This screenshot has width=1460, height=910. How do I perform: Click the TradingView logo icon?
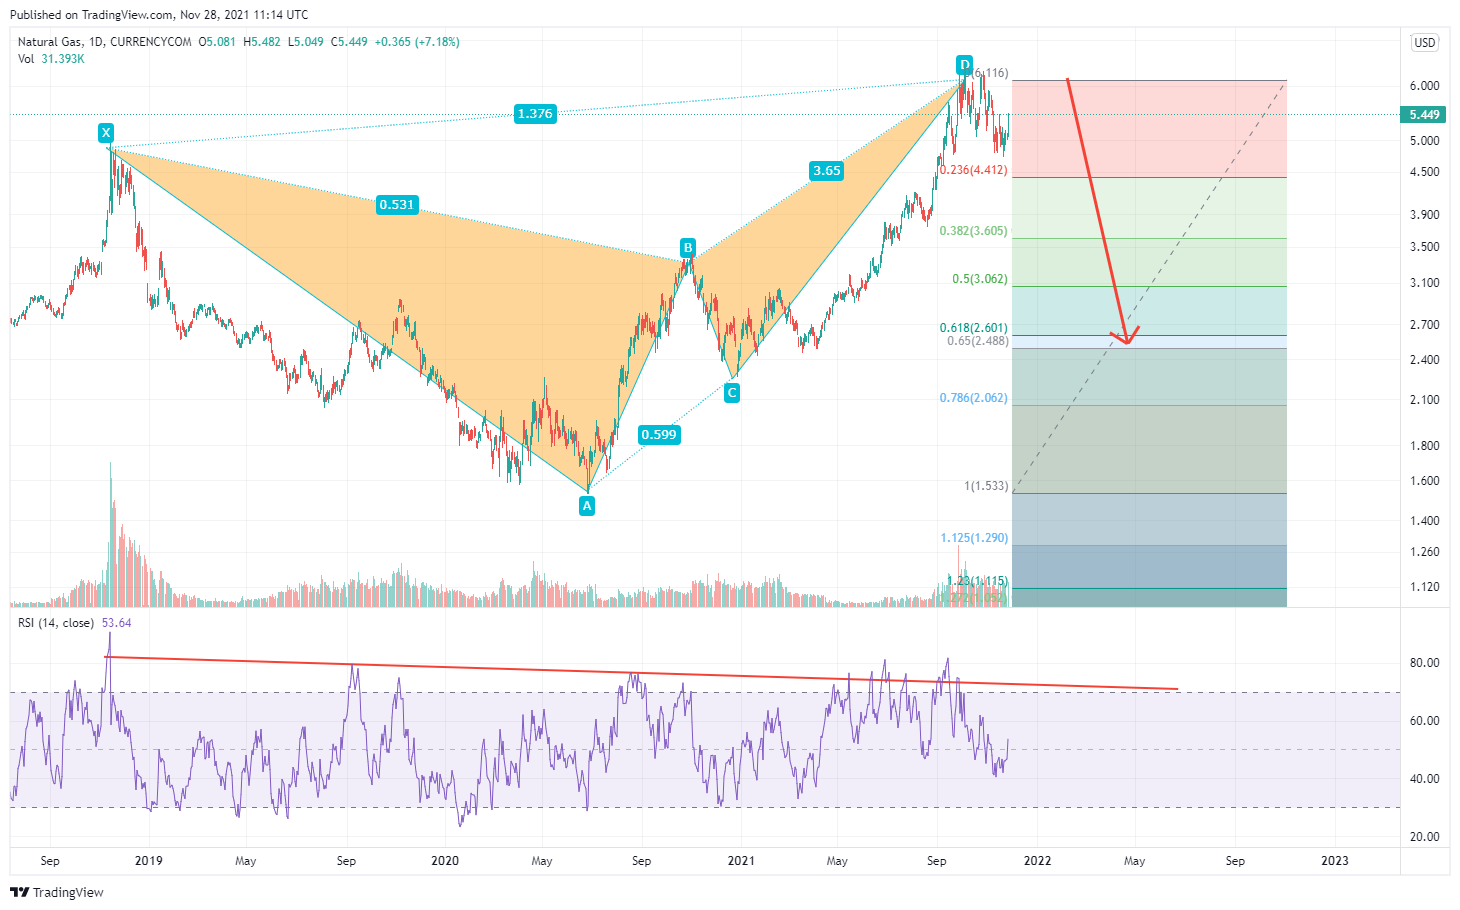pos(19,892)
